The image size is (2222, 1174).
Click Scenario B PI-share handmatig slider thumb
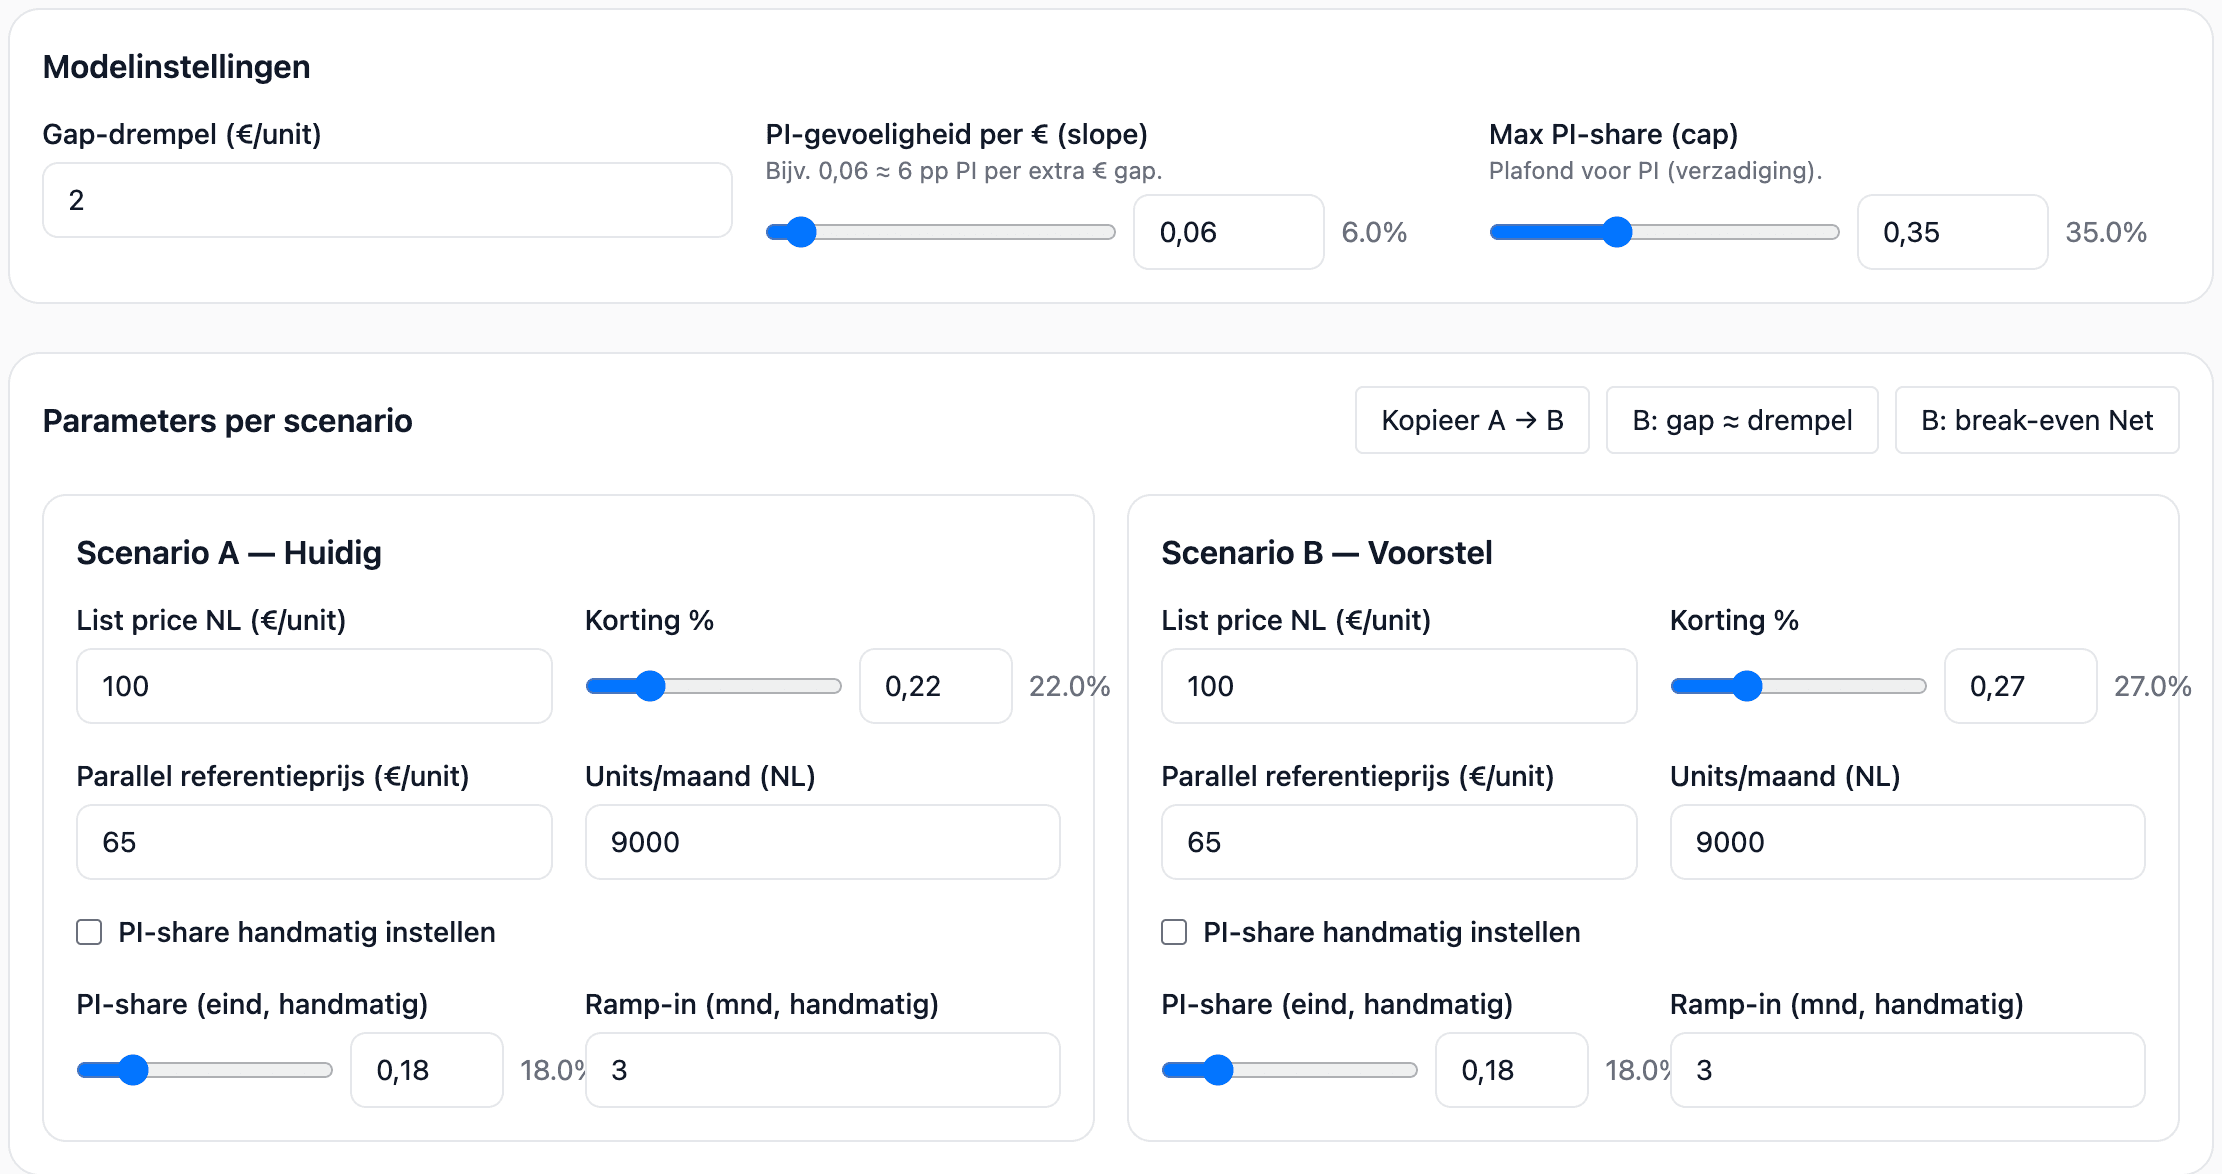tap(1217, 1070)
